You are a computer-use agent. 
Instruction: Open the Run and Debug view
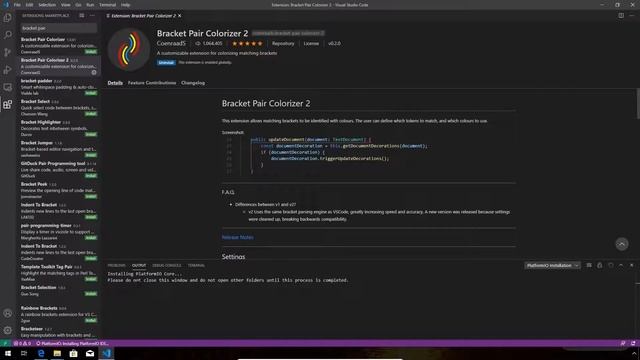pos(7,70)
